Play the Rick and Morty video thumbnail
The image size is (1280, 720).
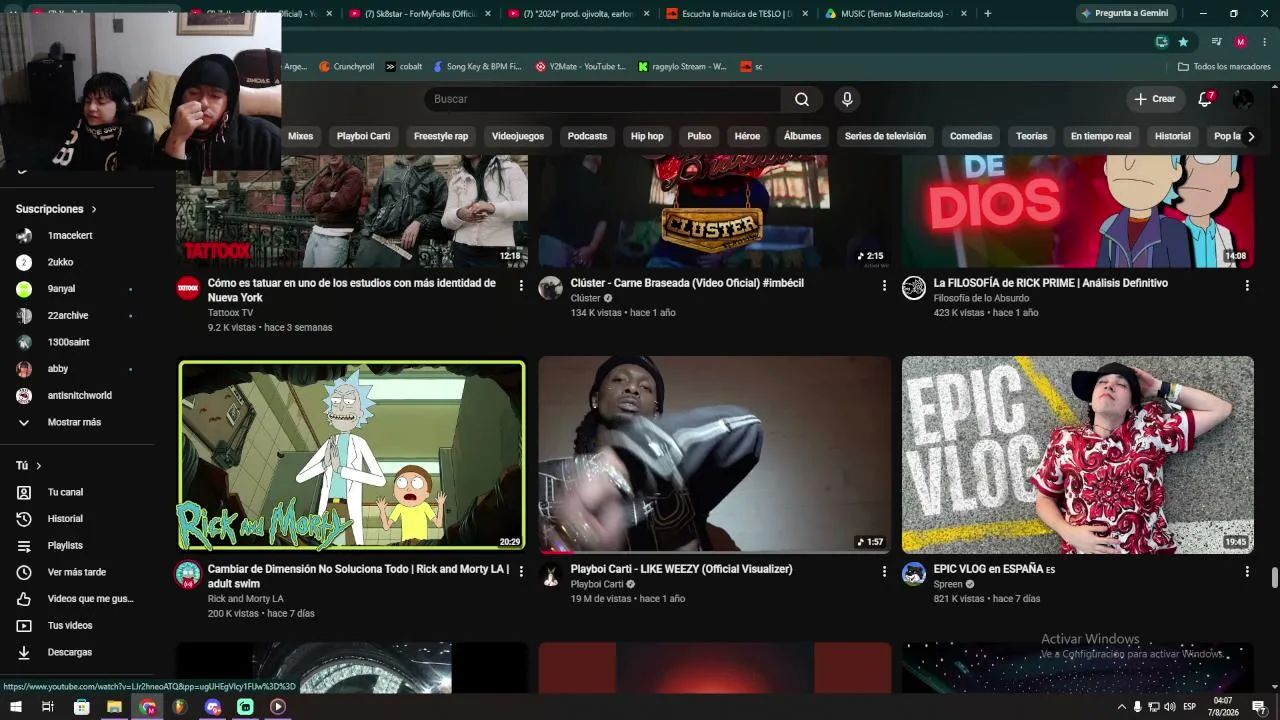(352, 456)
